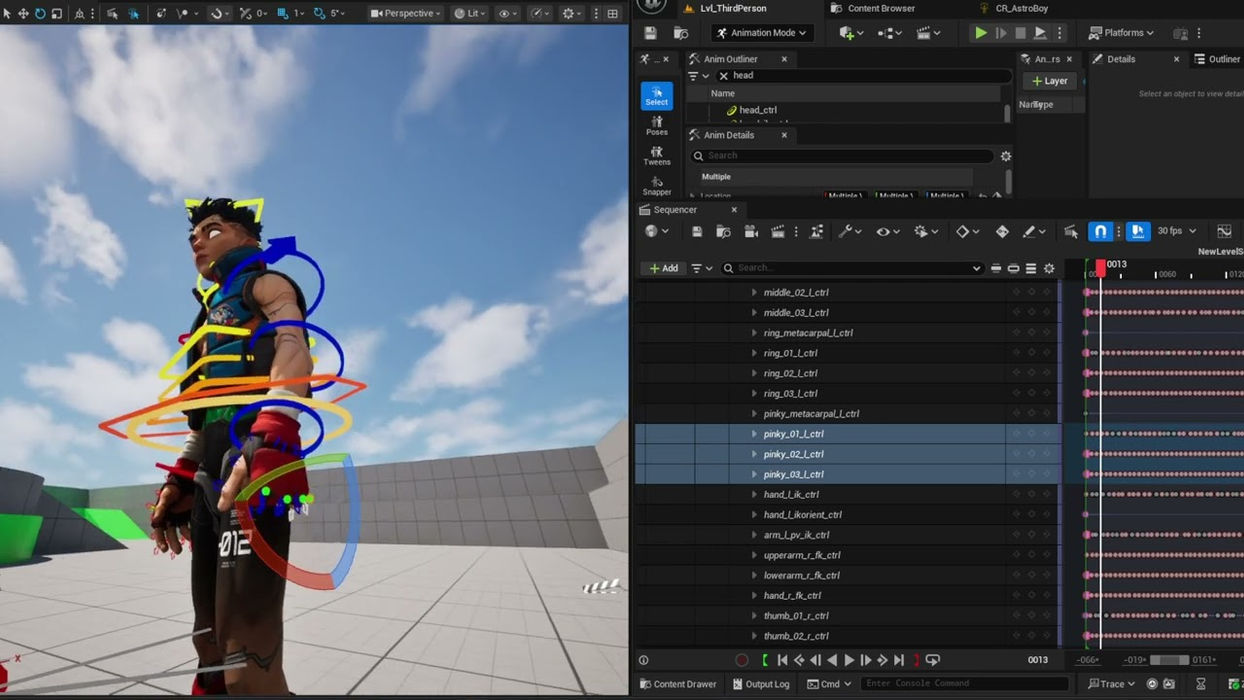Viewport: 1244px width, 700px height.
Task: Open the Platforms menu
Action: point(1121,33)
